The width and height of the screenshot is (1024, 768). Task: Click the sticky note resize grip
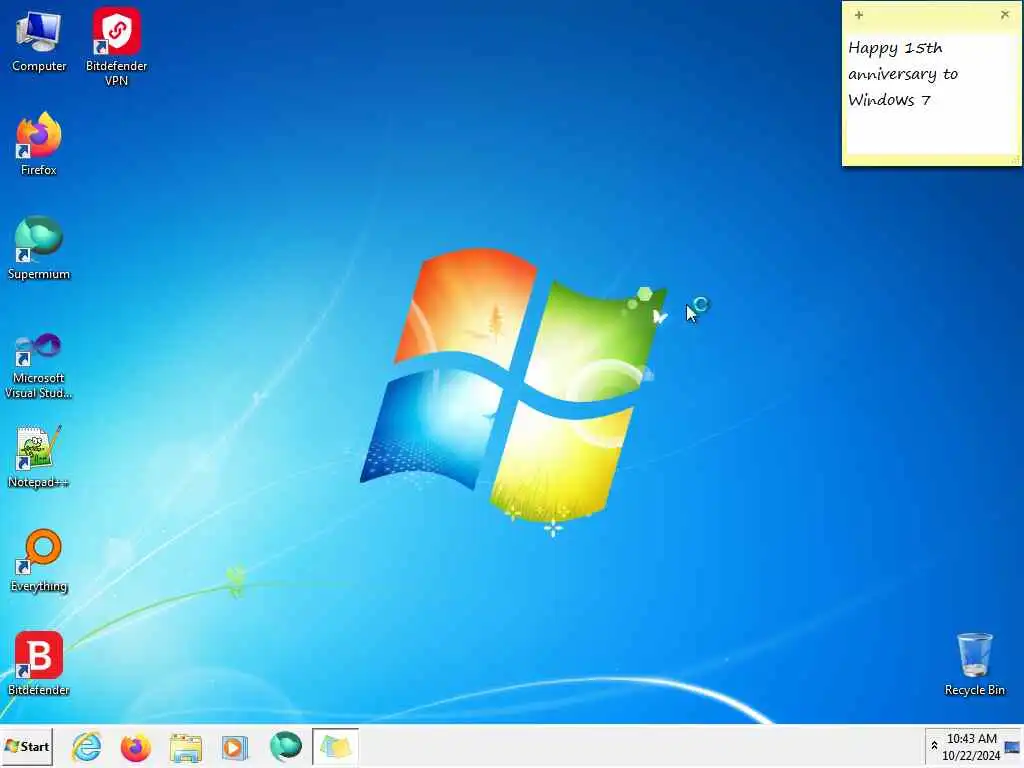[1015, 159]
